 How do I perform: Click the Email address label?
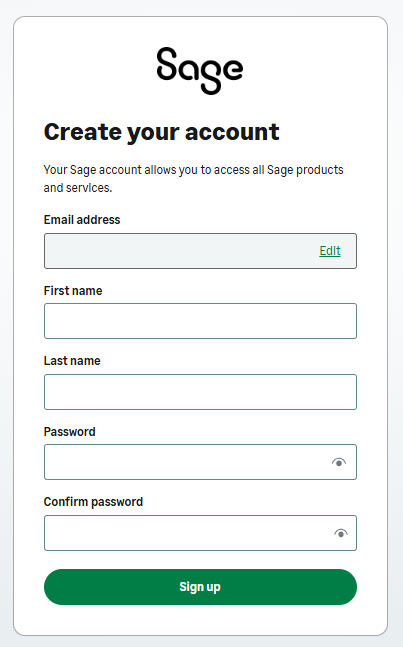click(x=82, y=220)
